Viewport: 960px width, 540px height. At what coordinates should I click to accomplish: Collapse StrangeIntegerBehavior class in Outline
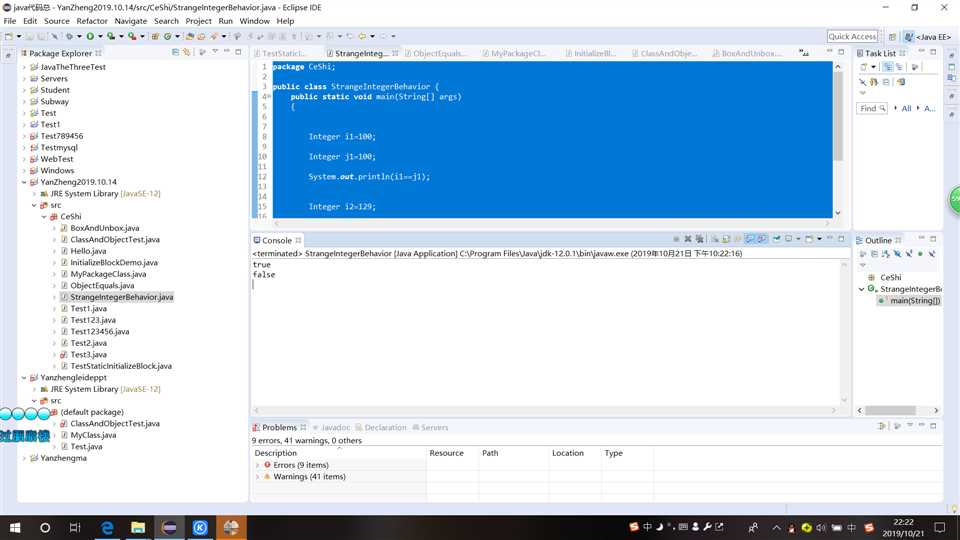(861, 289)
